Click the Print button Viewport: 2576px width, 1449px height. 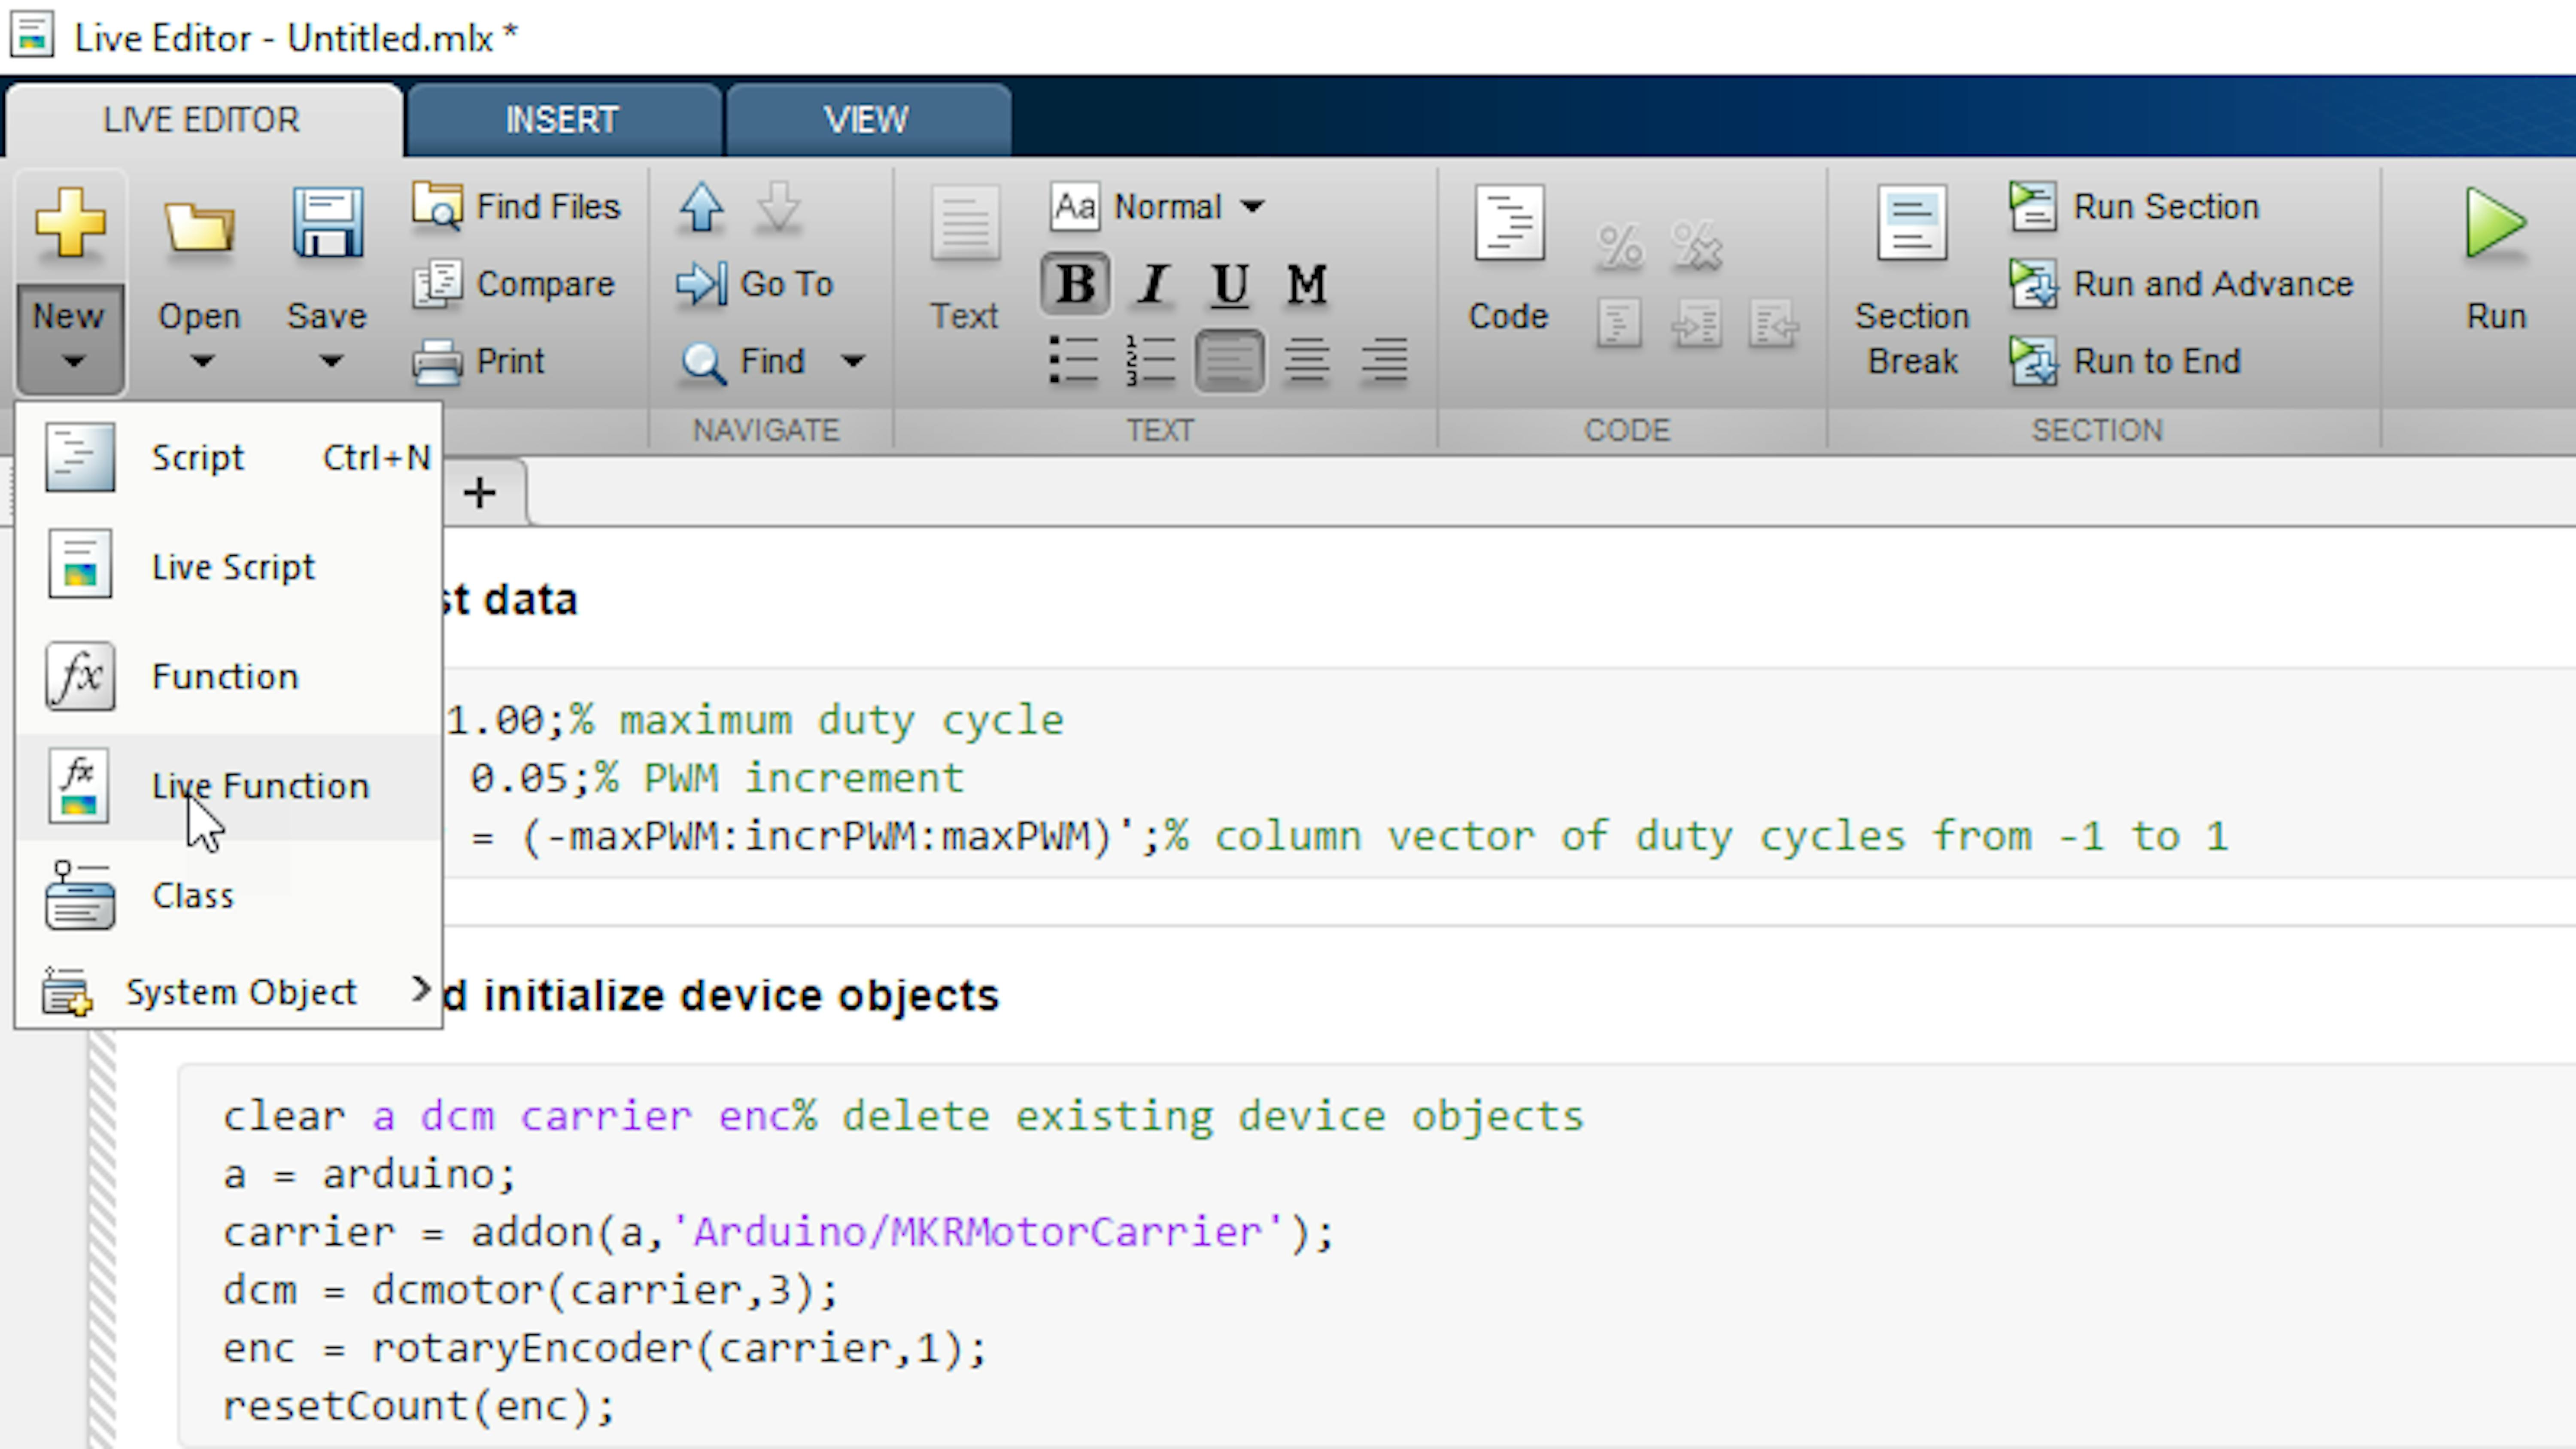tap(479, 361)
